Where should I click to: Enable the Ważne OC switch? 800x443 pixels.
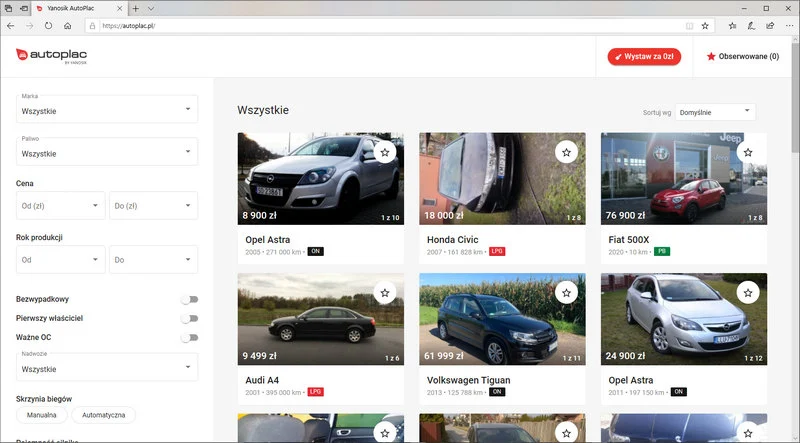tap(189, 337)
